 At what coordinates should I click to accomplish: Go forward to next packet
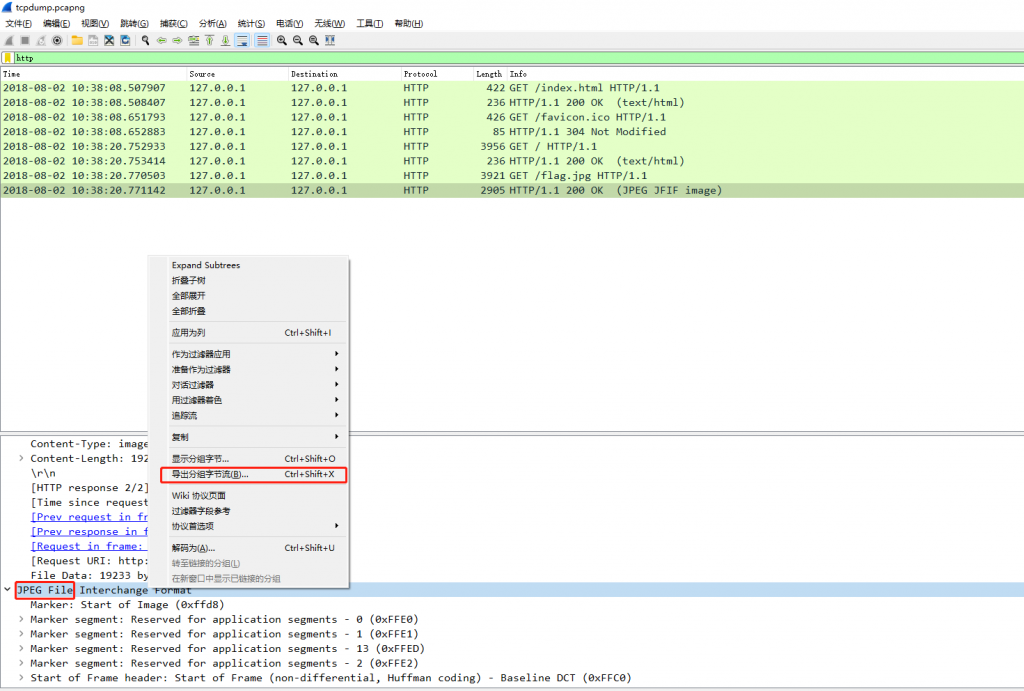177,40
